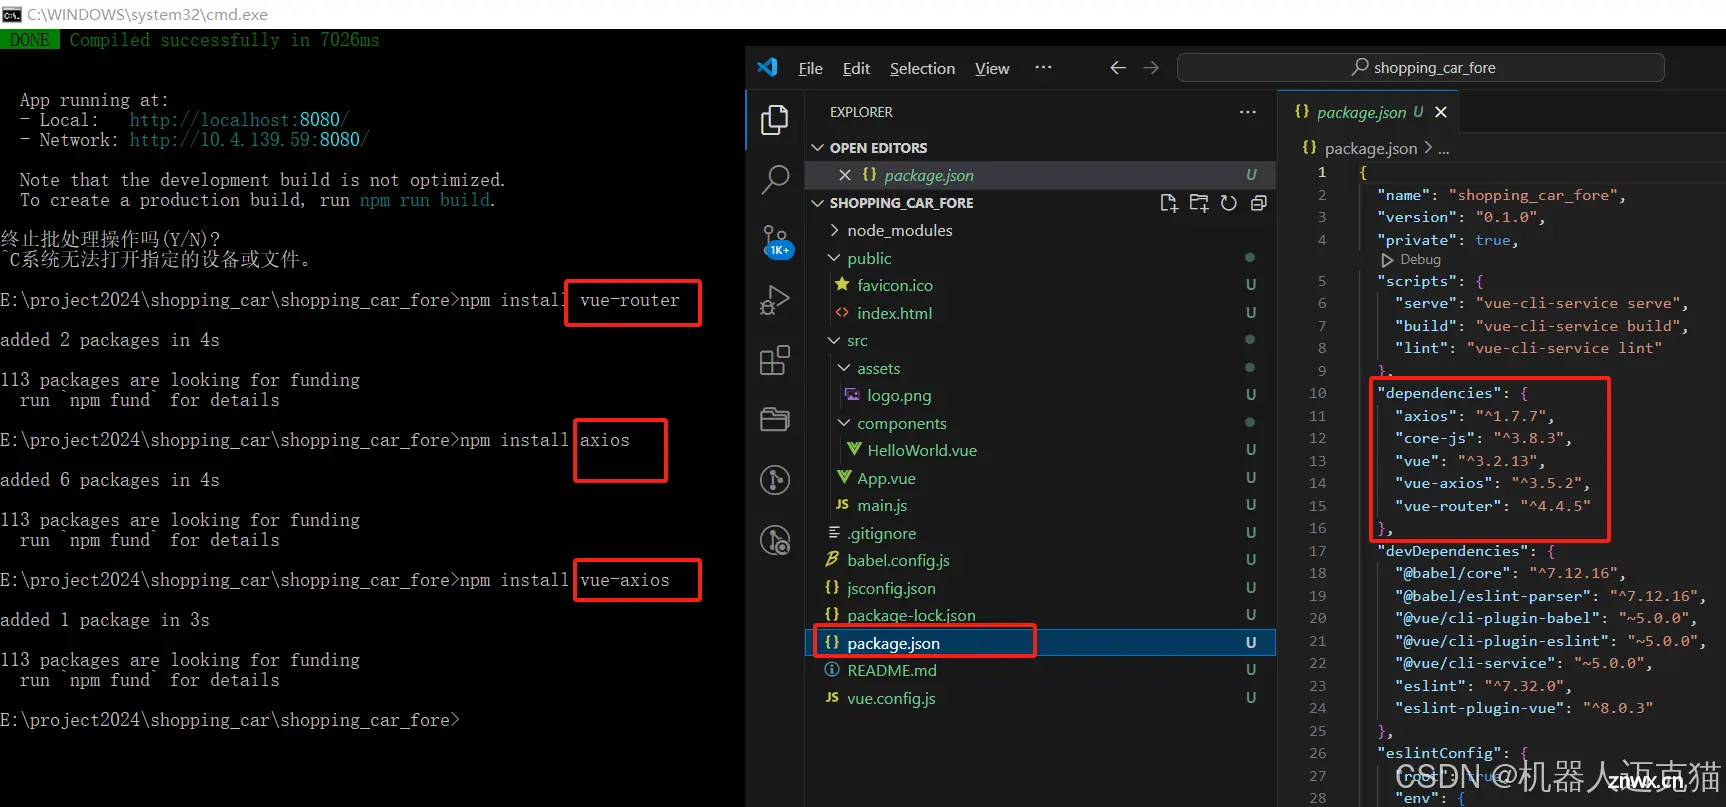Open the Run and Debug view
Image resolution: width=1726 pixels, height=807 pixels.
click(x=775, y=300)
